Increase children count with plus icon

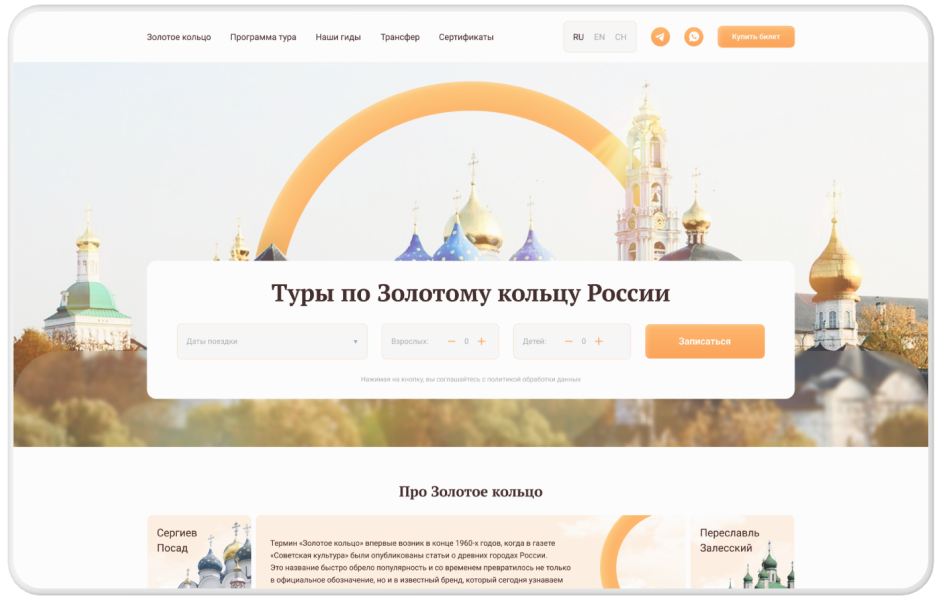tap(598, 341)
